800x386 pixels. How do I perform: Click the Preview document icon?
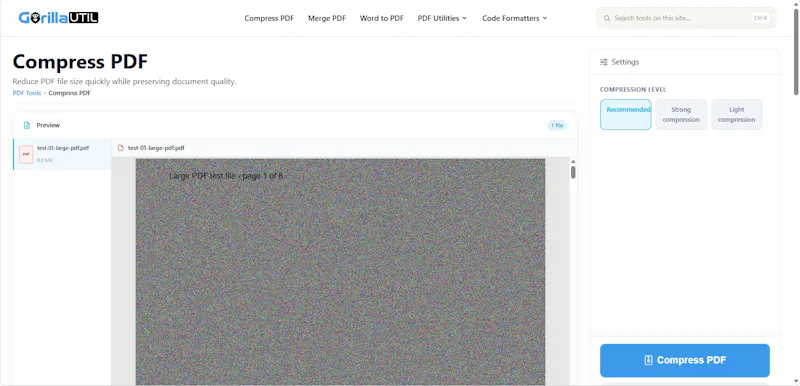[27, 125]
